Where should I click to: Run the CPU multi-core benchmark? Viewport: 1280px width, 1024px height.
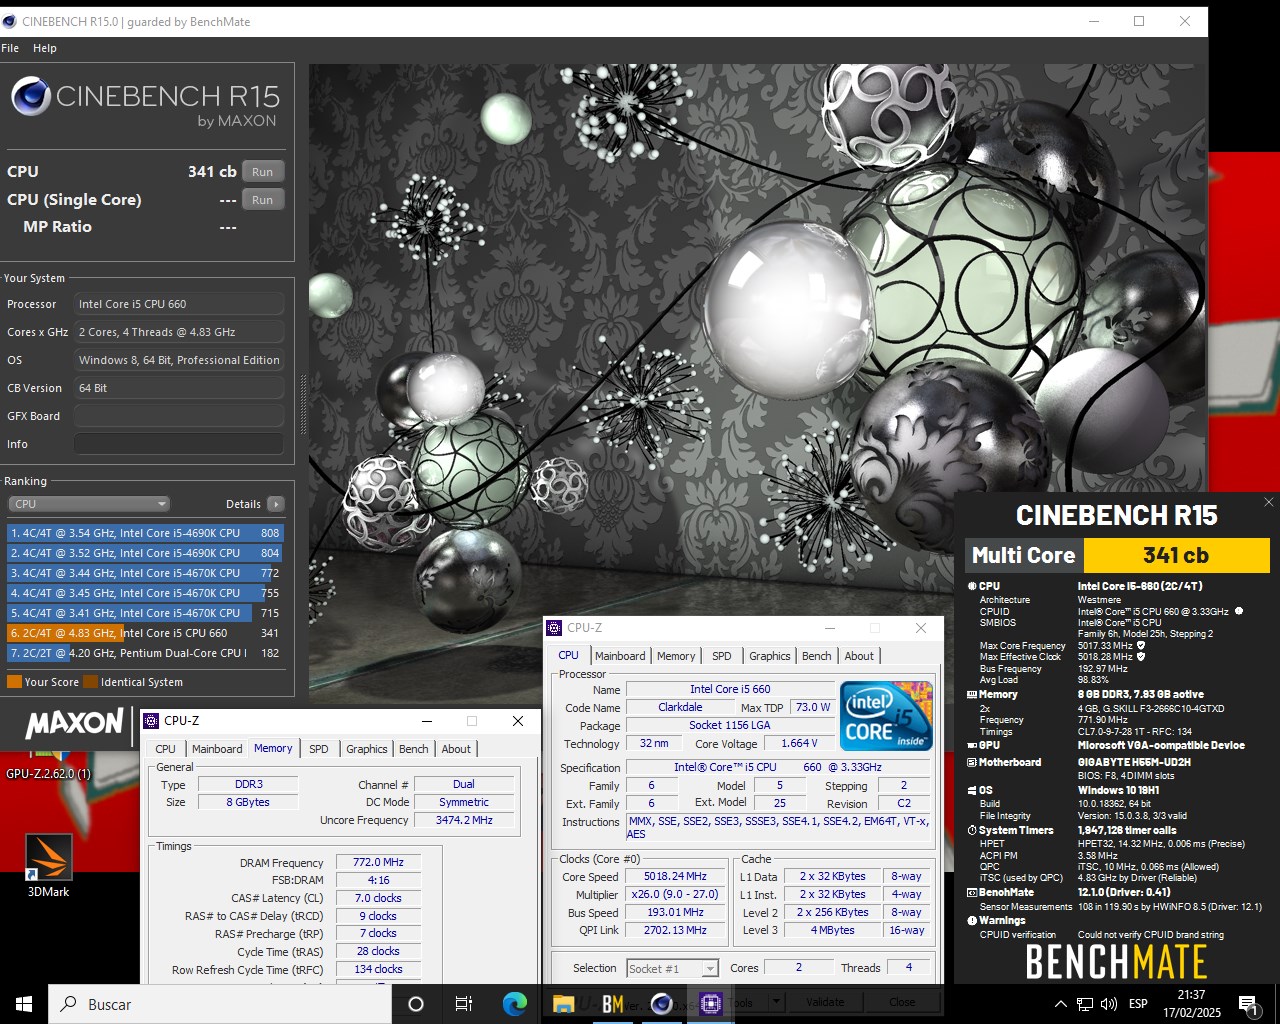coord(263,172)
